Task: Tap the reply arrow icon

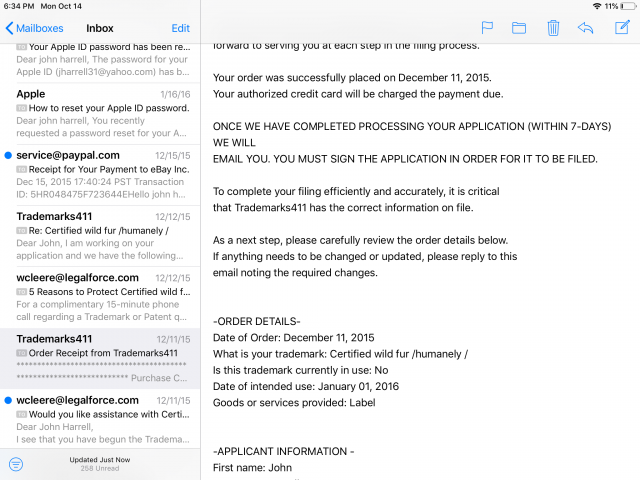Action: [x=586, y=28]
